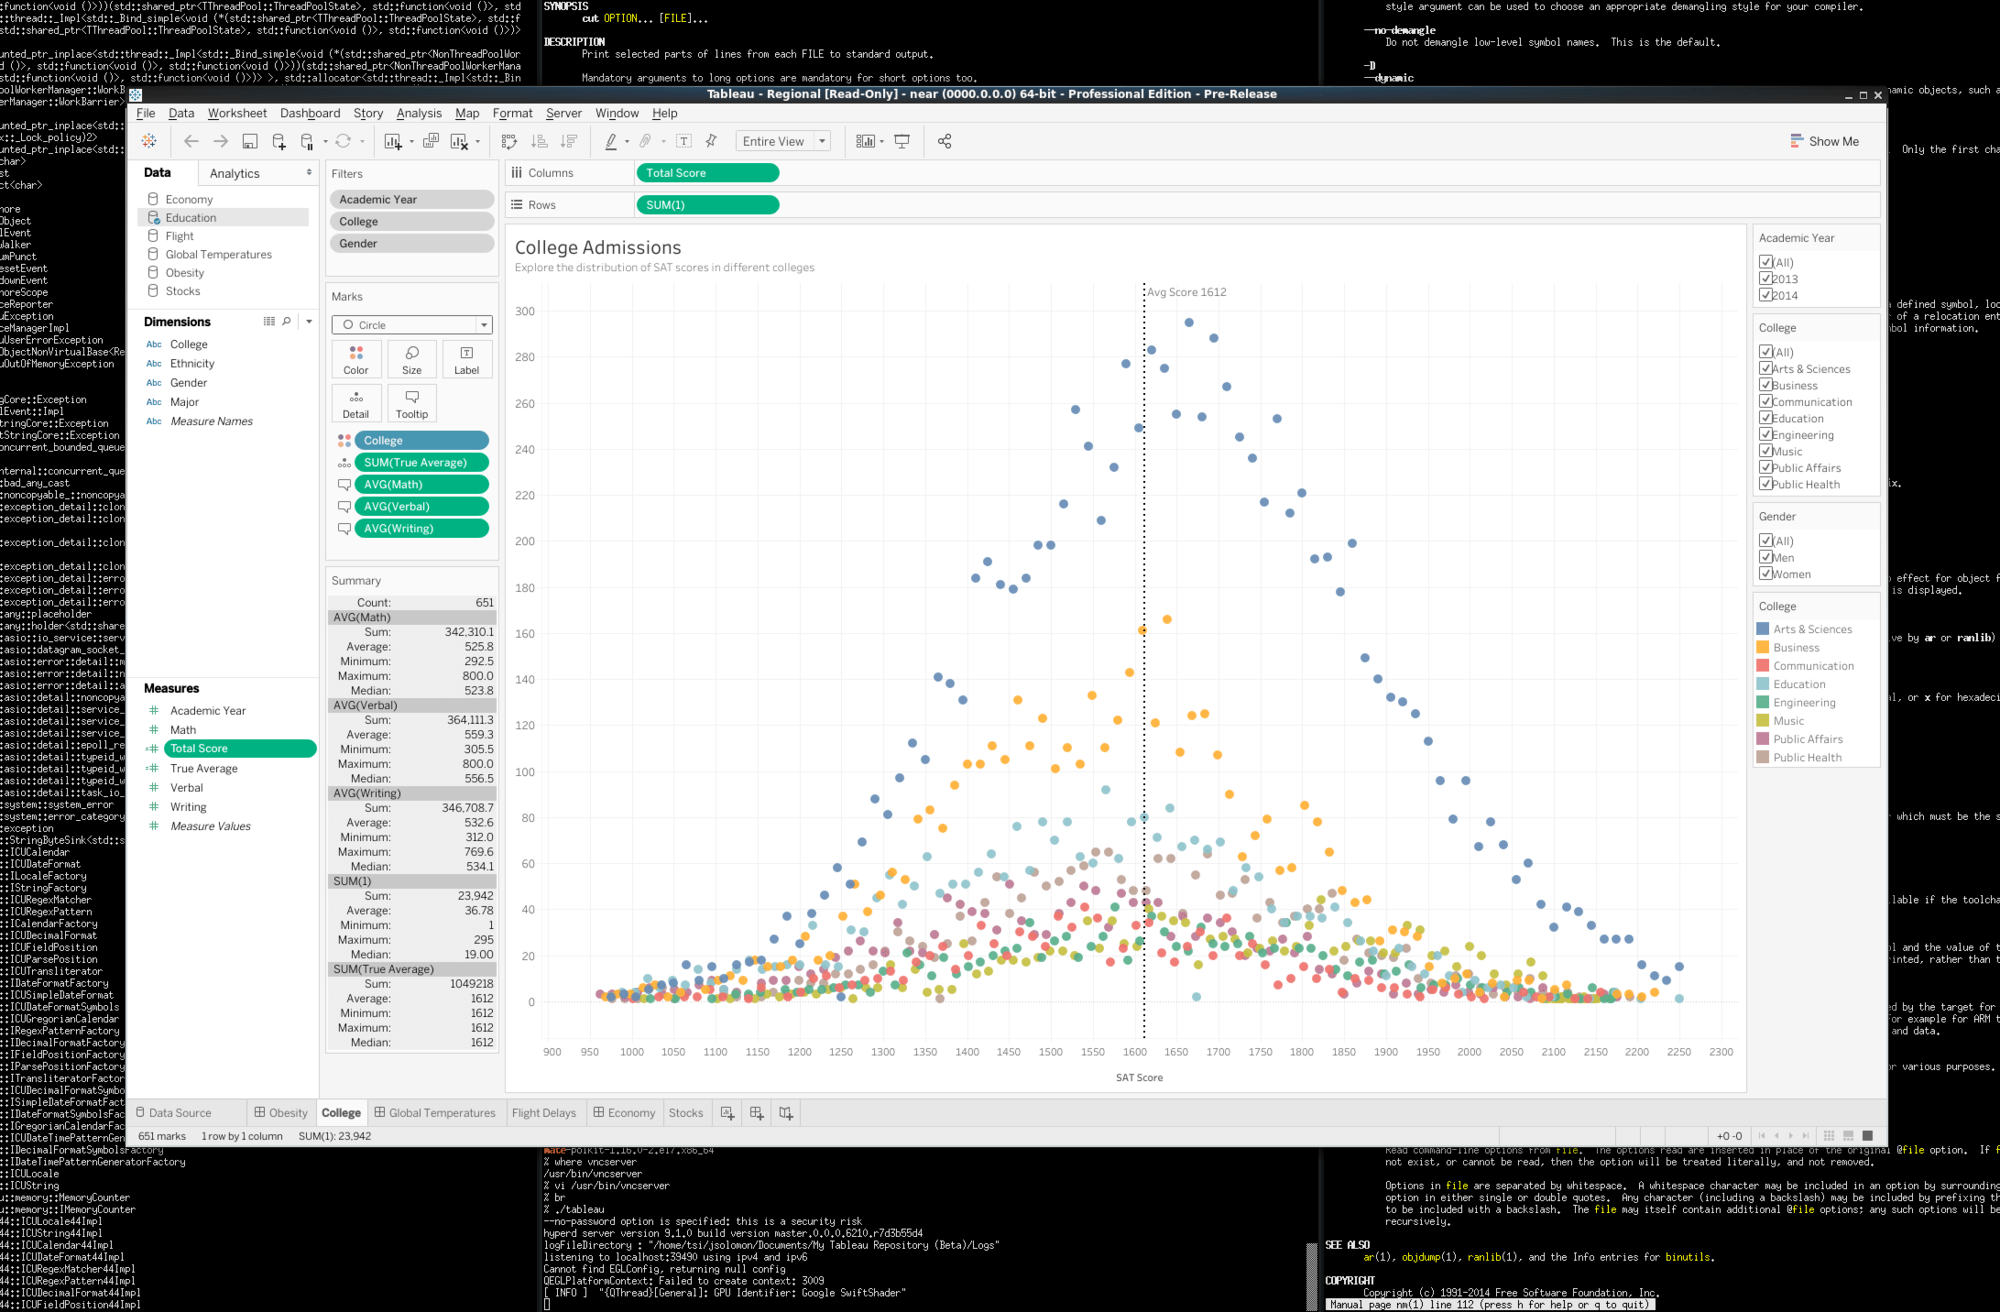Image resolution: width=2000 pixels, height=1312 pixels.
Task: Switch to the Analytics pane tab
Action: (x=235, y=173)
